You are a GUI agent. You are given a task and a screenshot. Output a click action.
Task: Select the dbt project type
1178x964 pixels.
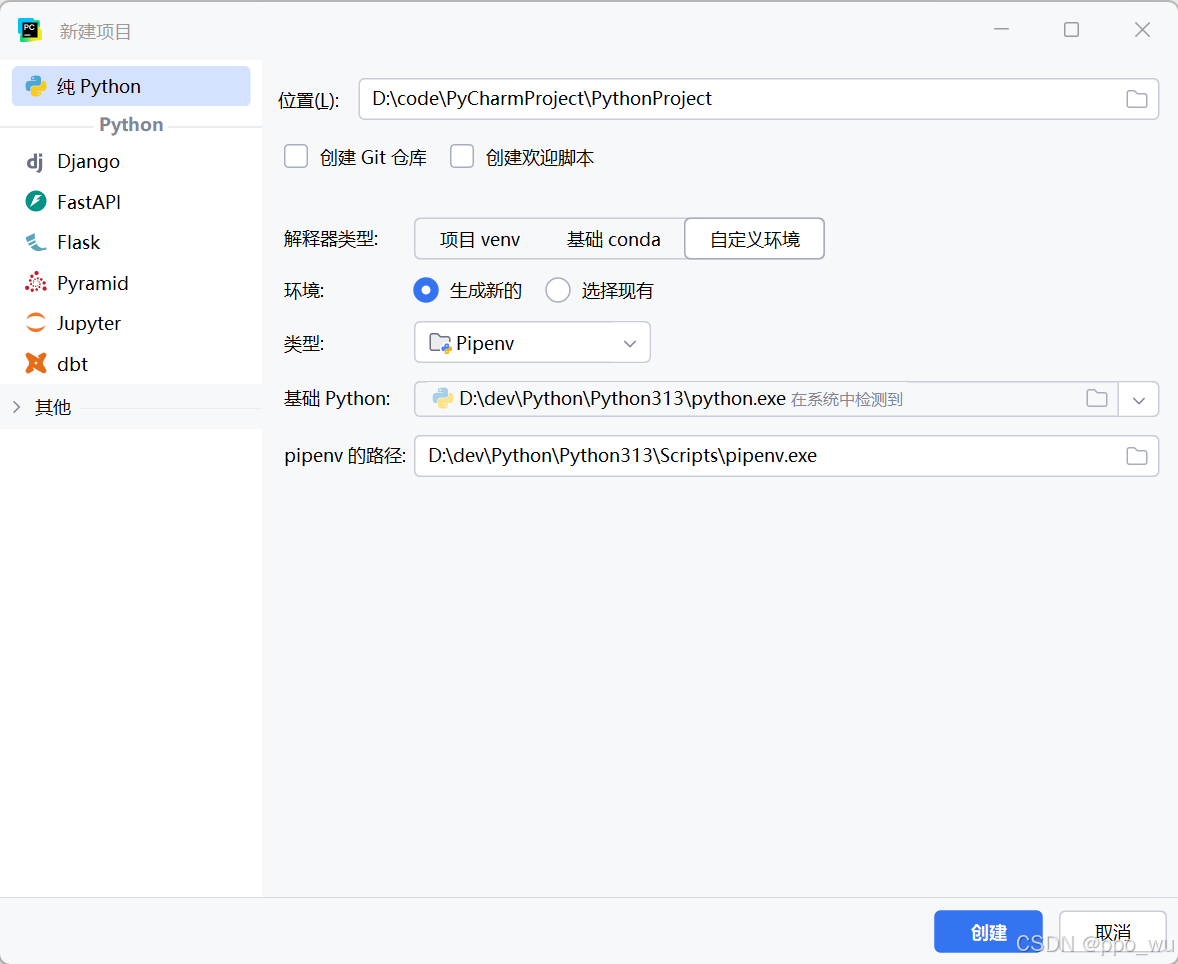pos(70,363)
